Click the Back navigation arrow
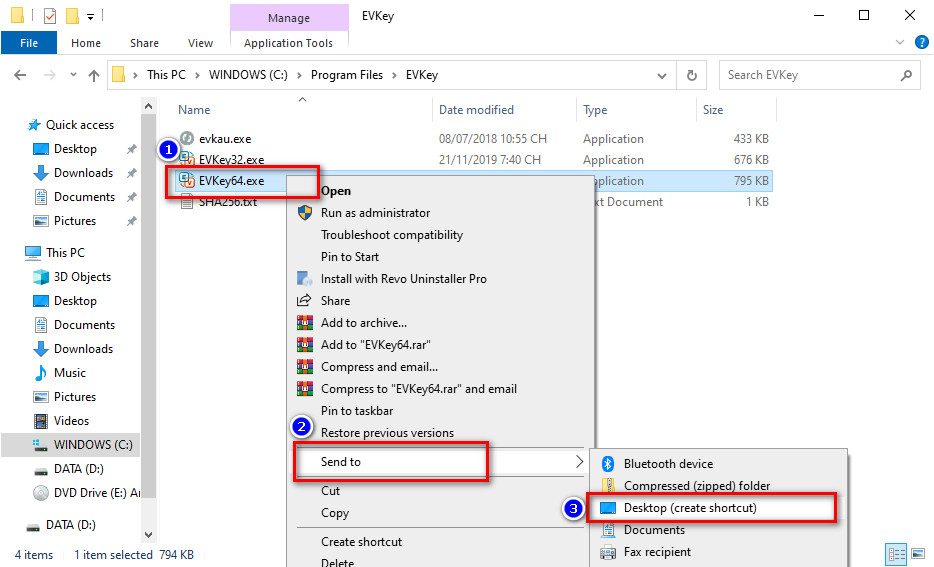Screen dimensions: 934x567 (x=20, y=75)
